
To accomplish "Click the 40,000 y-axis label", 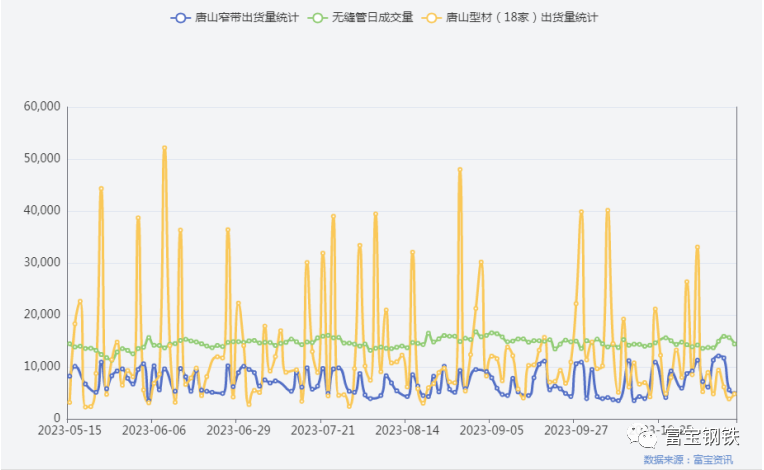I will 42,210.
